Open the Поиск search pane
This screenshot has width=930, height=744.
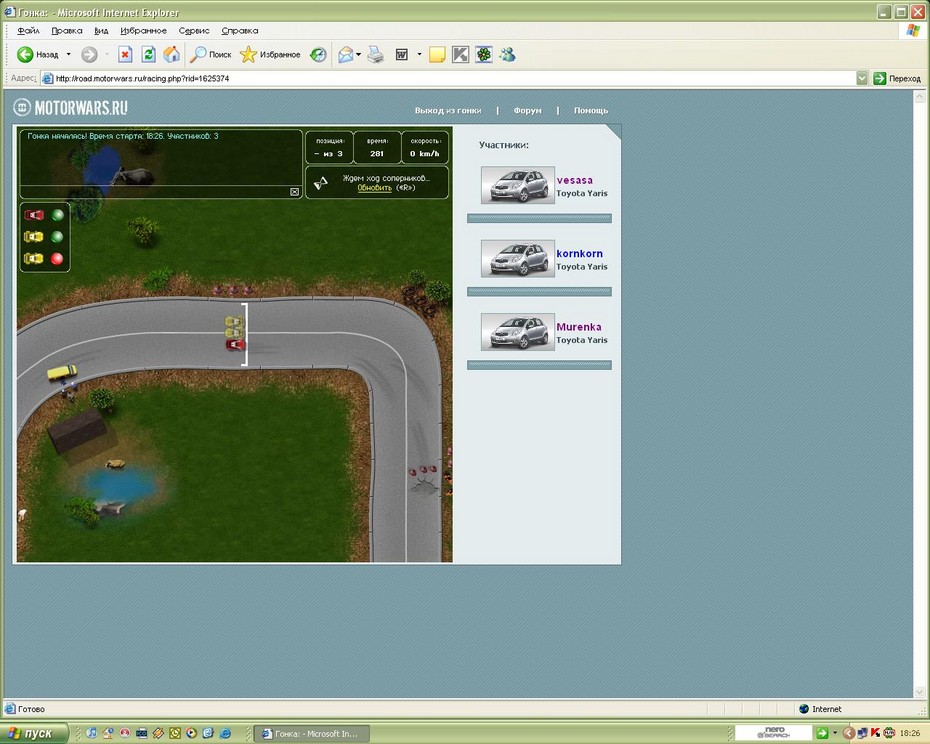(211, 55)
